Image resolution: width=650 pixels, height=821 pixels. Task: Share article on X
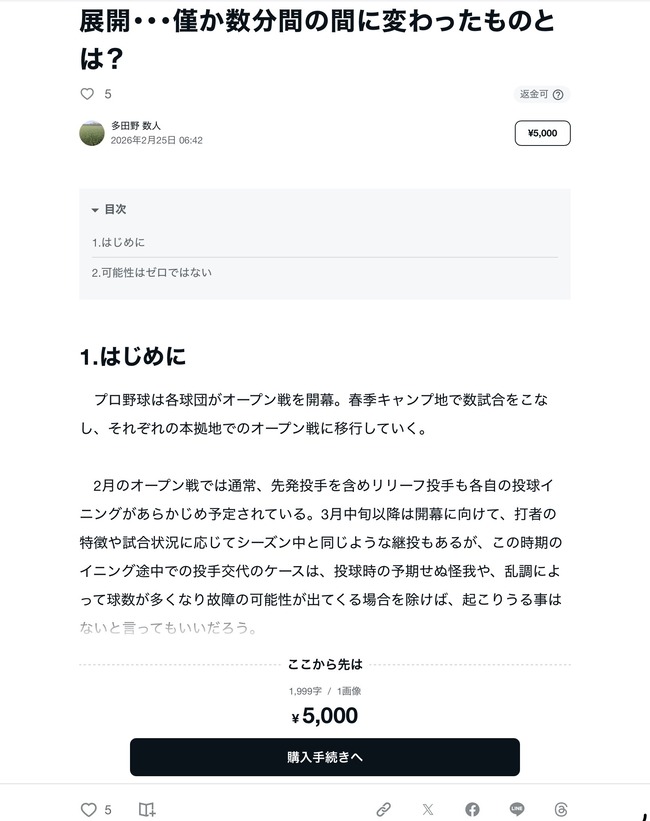pyautogui.click(x=428, y=809)
